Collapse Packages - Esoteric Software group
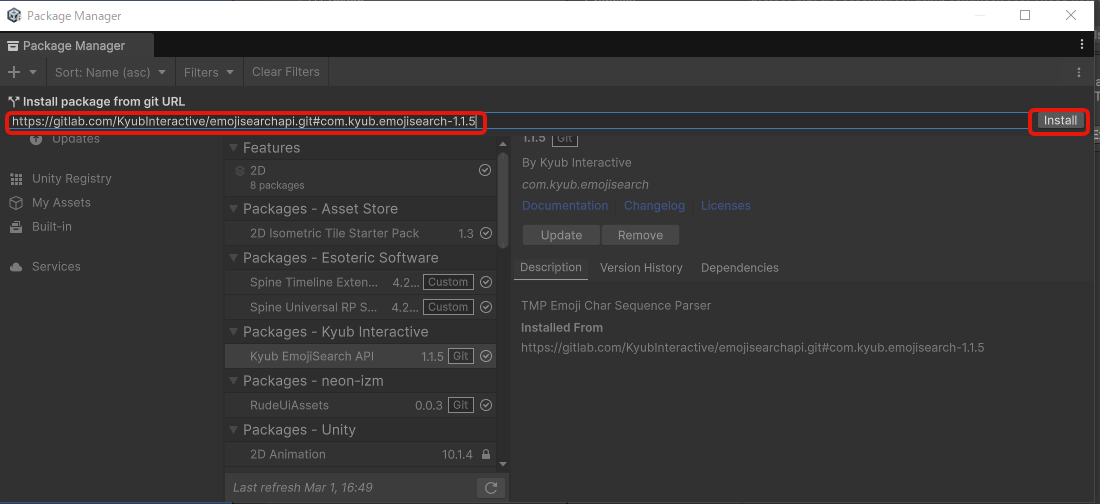 pos(234,258)
